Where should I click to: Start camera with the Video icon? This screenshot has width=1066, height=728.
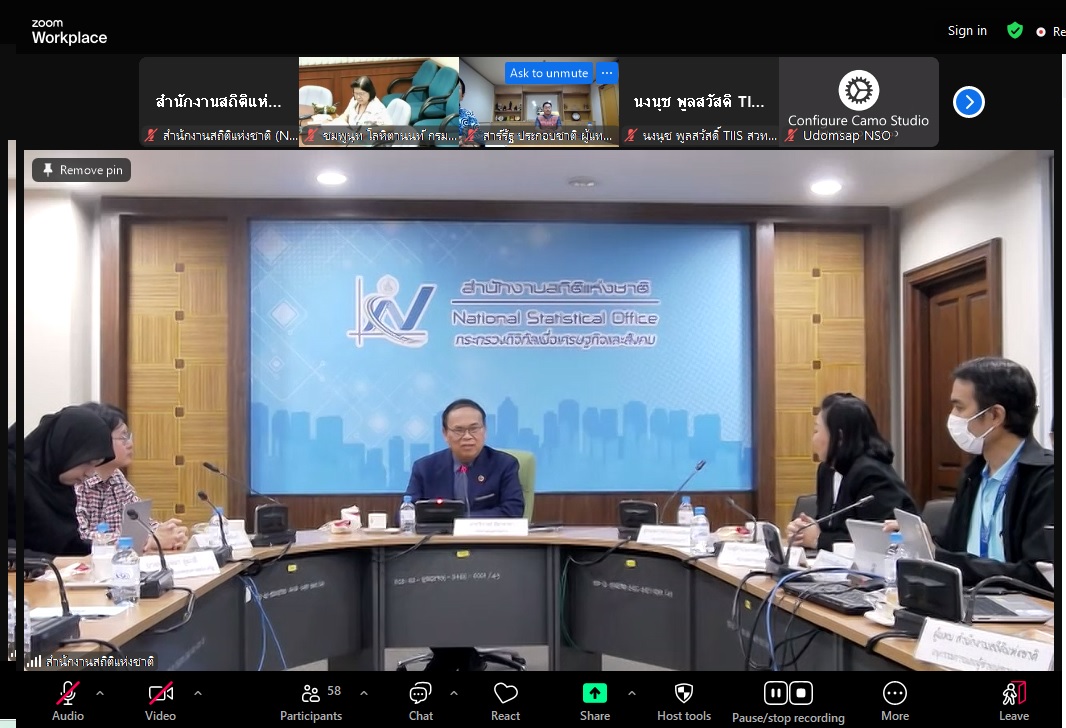pos(160,693)
